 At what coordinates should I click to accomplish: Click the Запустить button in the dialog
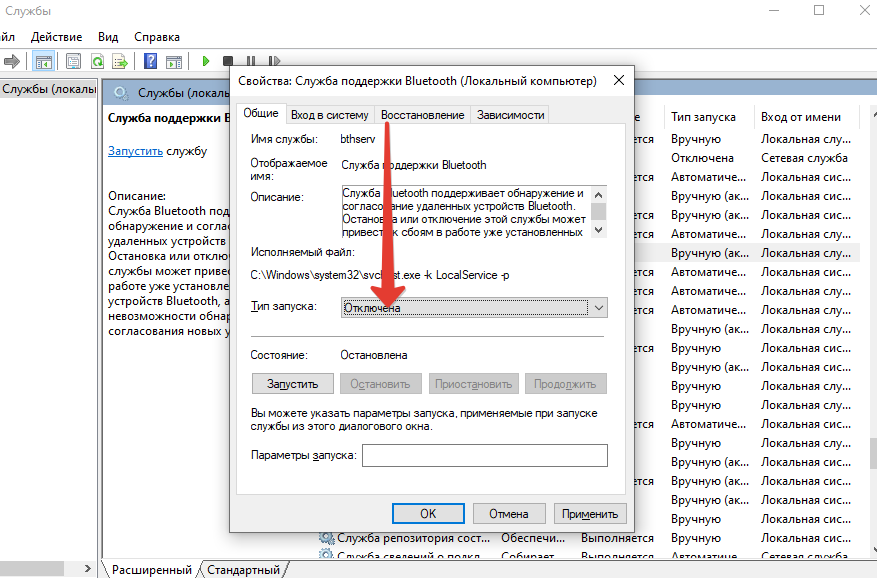(x=292, y=383)
